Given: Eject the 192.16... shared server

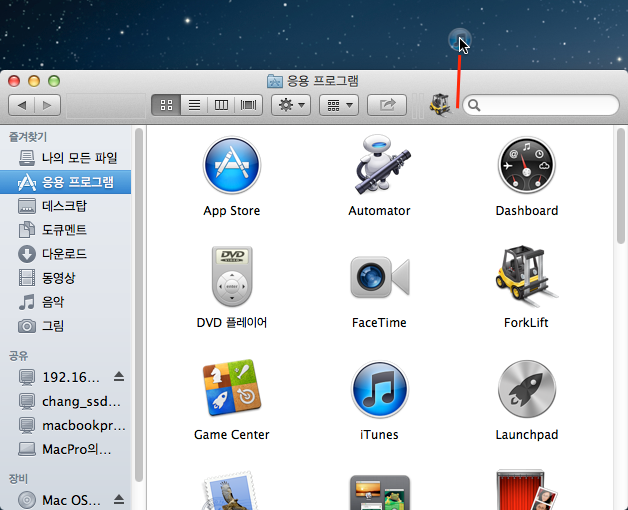Looking at the screenshot, I should [x=119, y=377].
